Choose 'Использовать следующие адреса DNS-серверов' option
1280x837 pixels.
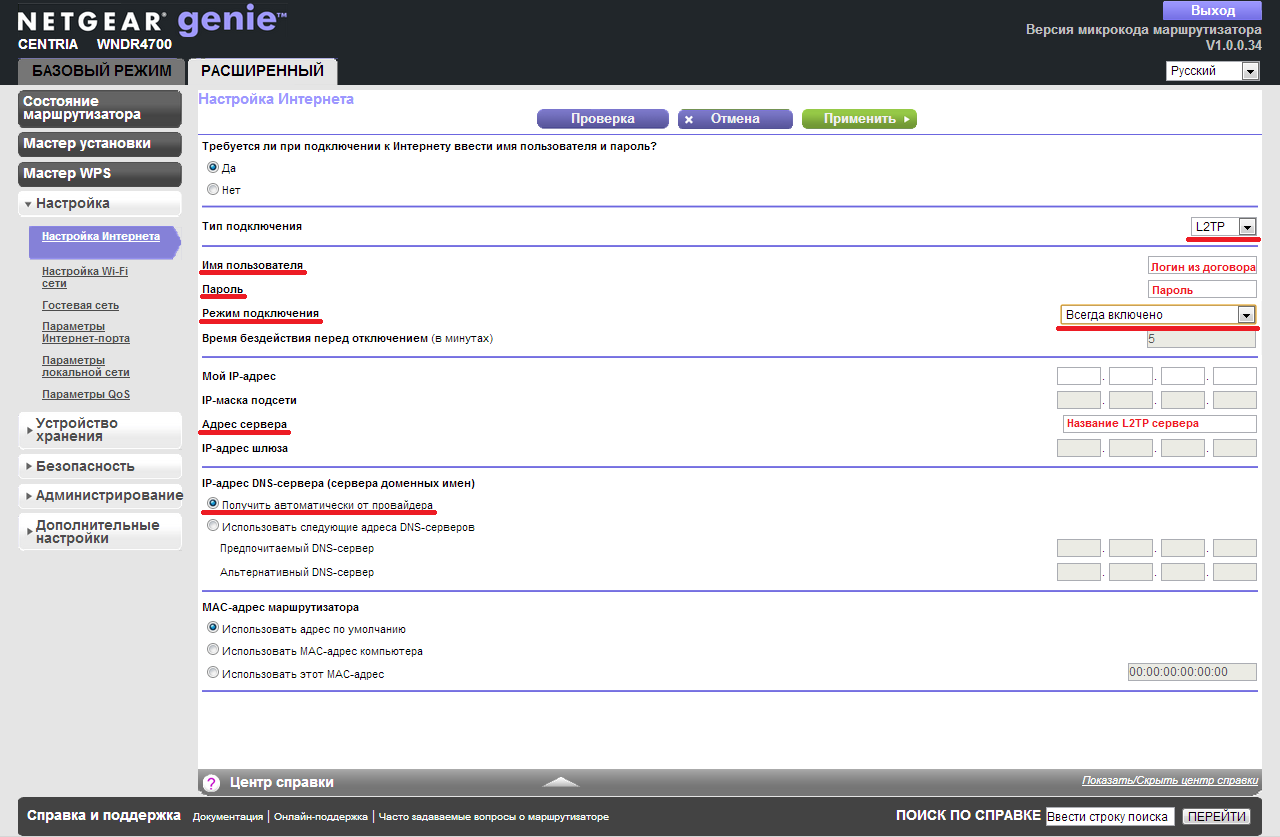click(213, 526)
